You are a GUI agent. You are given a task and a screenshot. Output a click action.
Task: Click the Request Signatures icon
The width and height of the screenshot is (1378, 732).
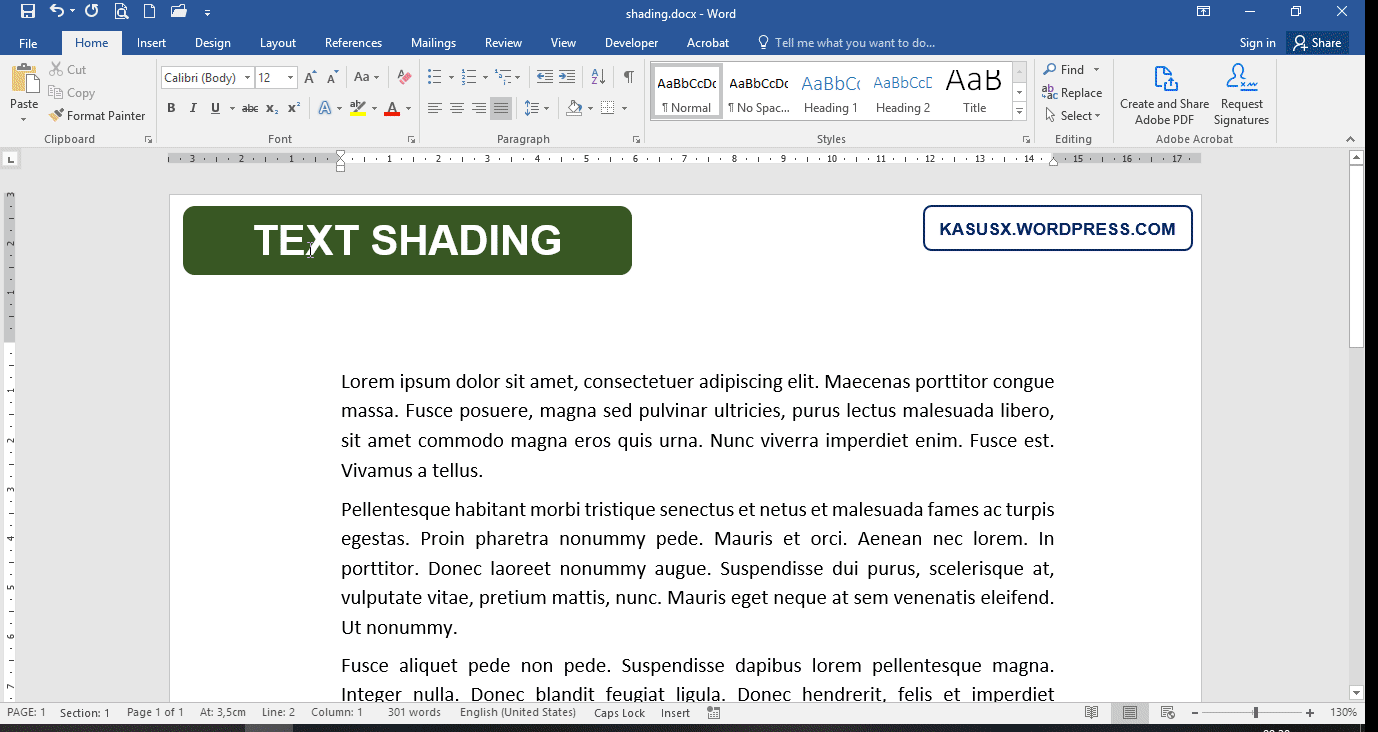(1240, 77)
